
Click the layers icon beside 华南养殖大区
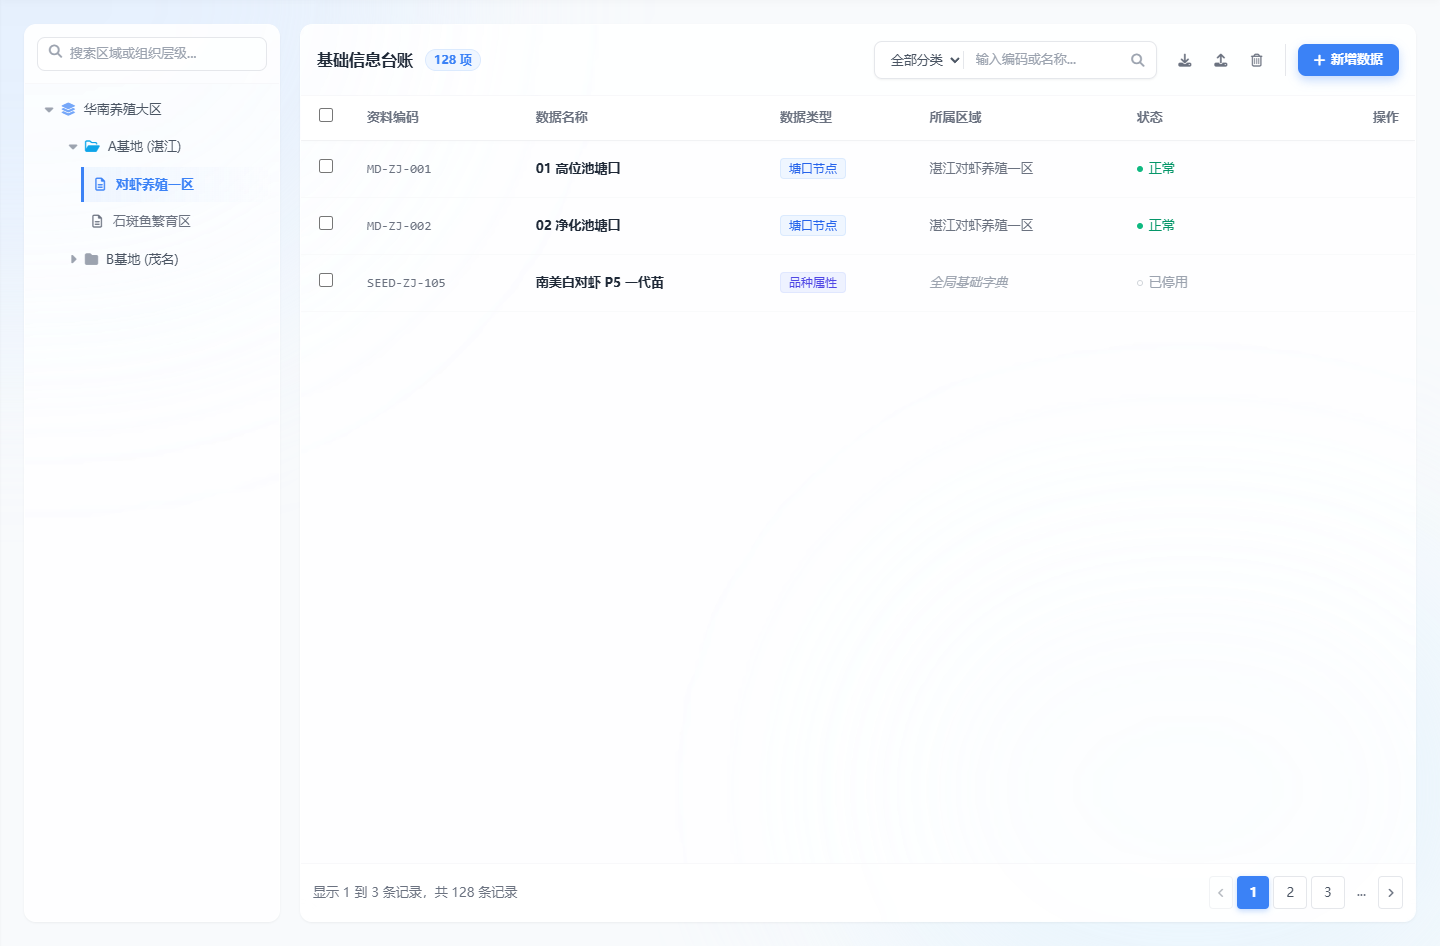[68, 109]
